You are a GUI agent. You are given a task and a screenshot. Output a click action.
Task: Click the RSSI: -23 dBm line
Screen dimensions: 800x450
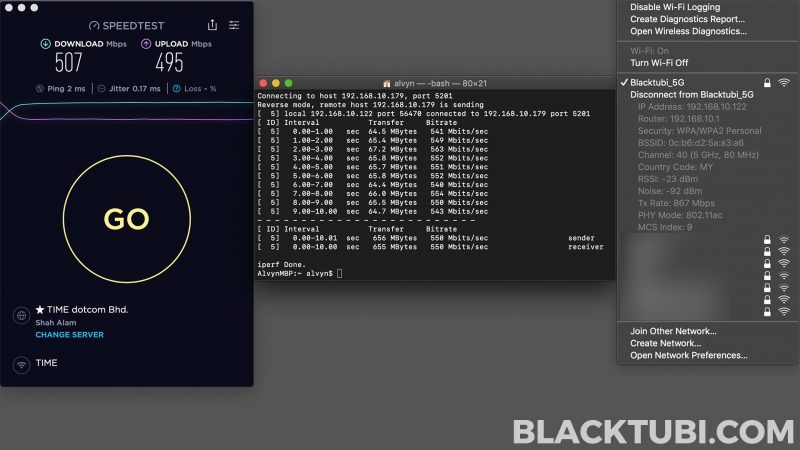(668, 179)
